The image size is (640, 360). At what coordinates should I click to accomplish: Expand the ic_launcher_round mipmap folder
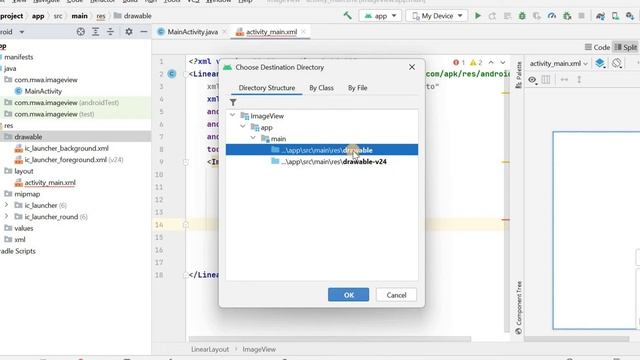click(x=6, y=216)
